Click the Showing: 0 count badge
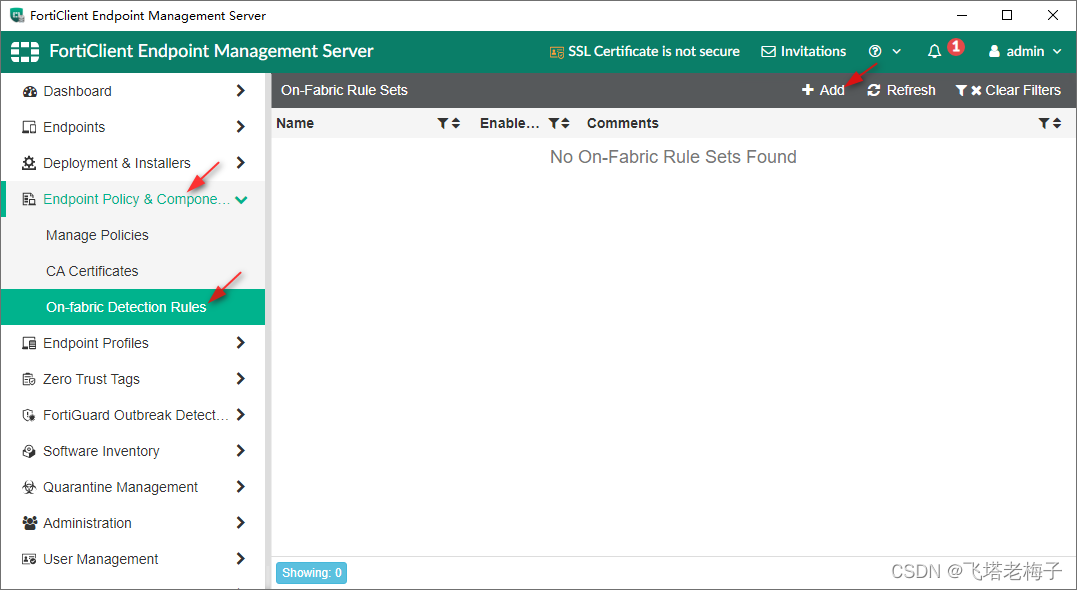This screenshot has height=590, width=1077. point(311,573)
